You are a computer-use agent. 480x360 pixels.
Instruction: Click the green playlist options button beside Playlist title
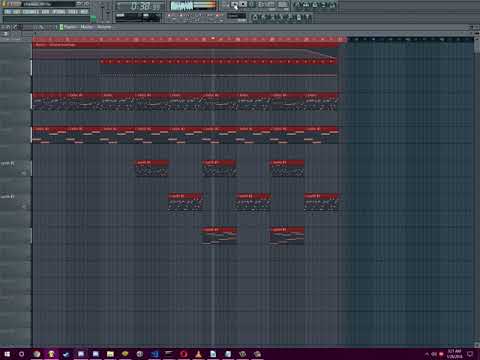[61, 27]
